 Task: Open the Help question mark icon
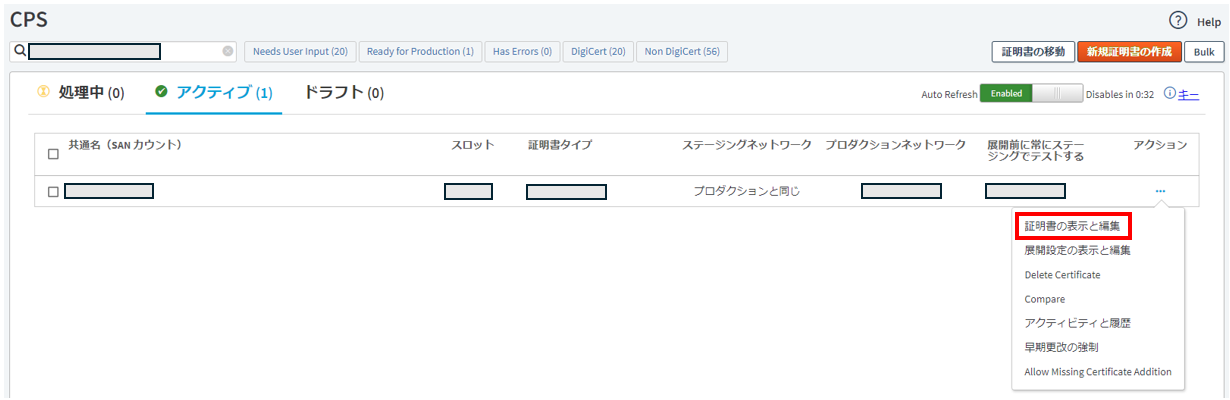pyautogui.click(x=1178, y=21)
